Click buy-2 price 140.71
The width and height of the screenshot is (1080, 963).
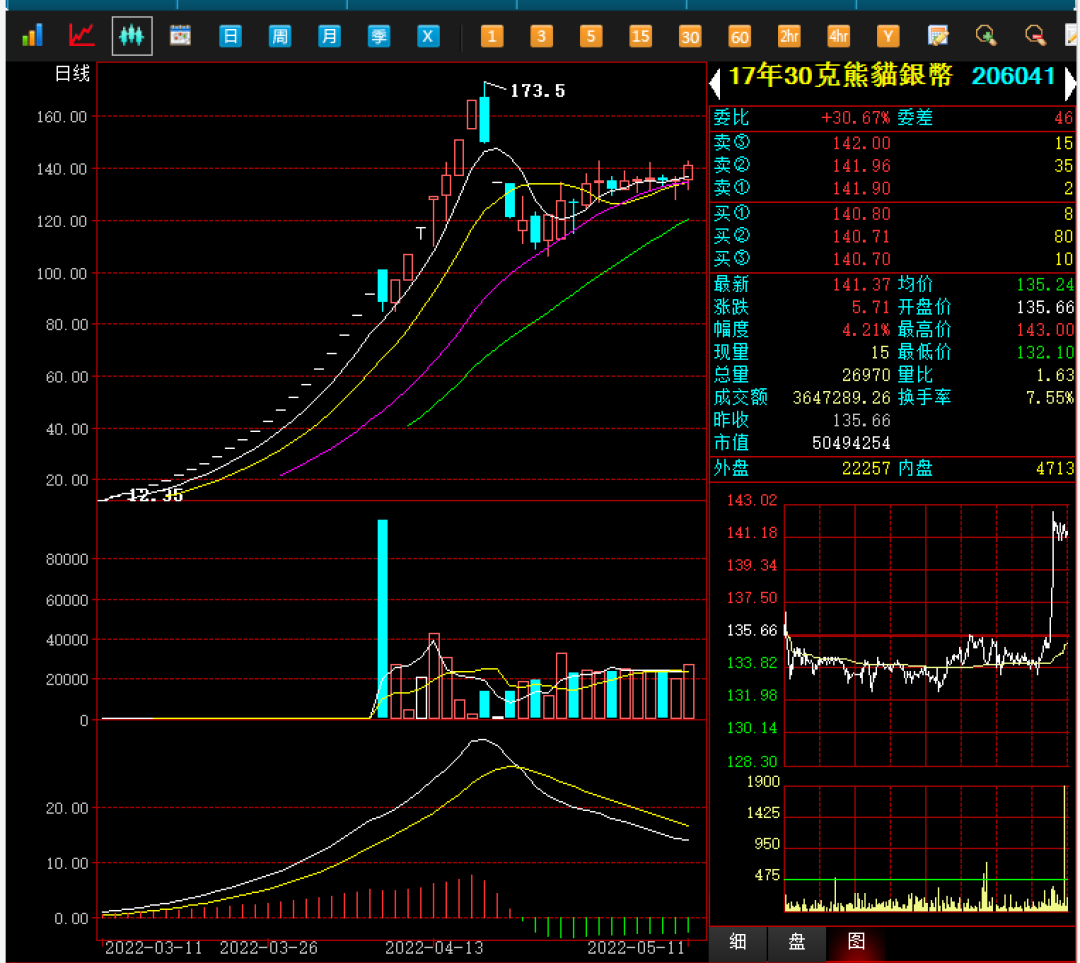coord(862,237)
